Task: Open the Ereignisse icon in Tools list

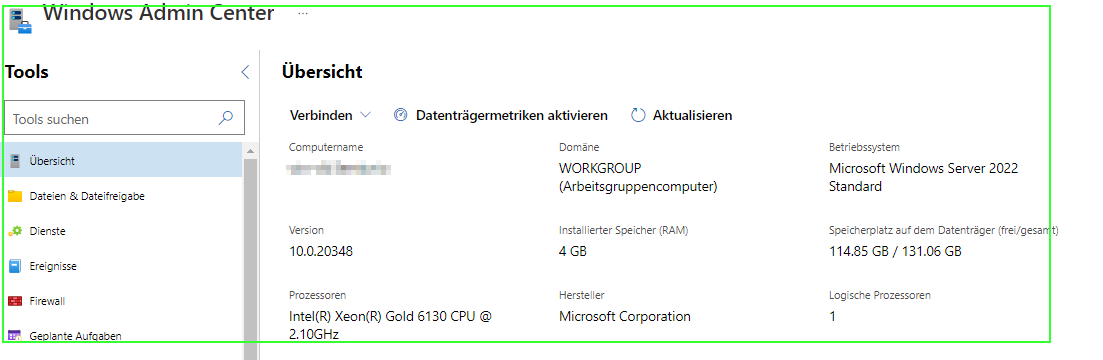Action: (x=15, y=266)
